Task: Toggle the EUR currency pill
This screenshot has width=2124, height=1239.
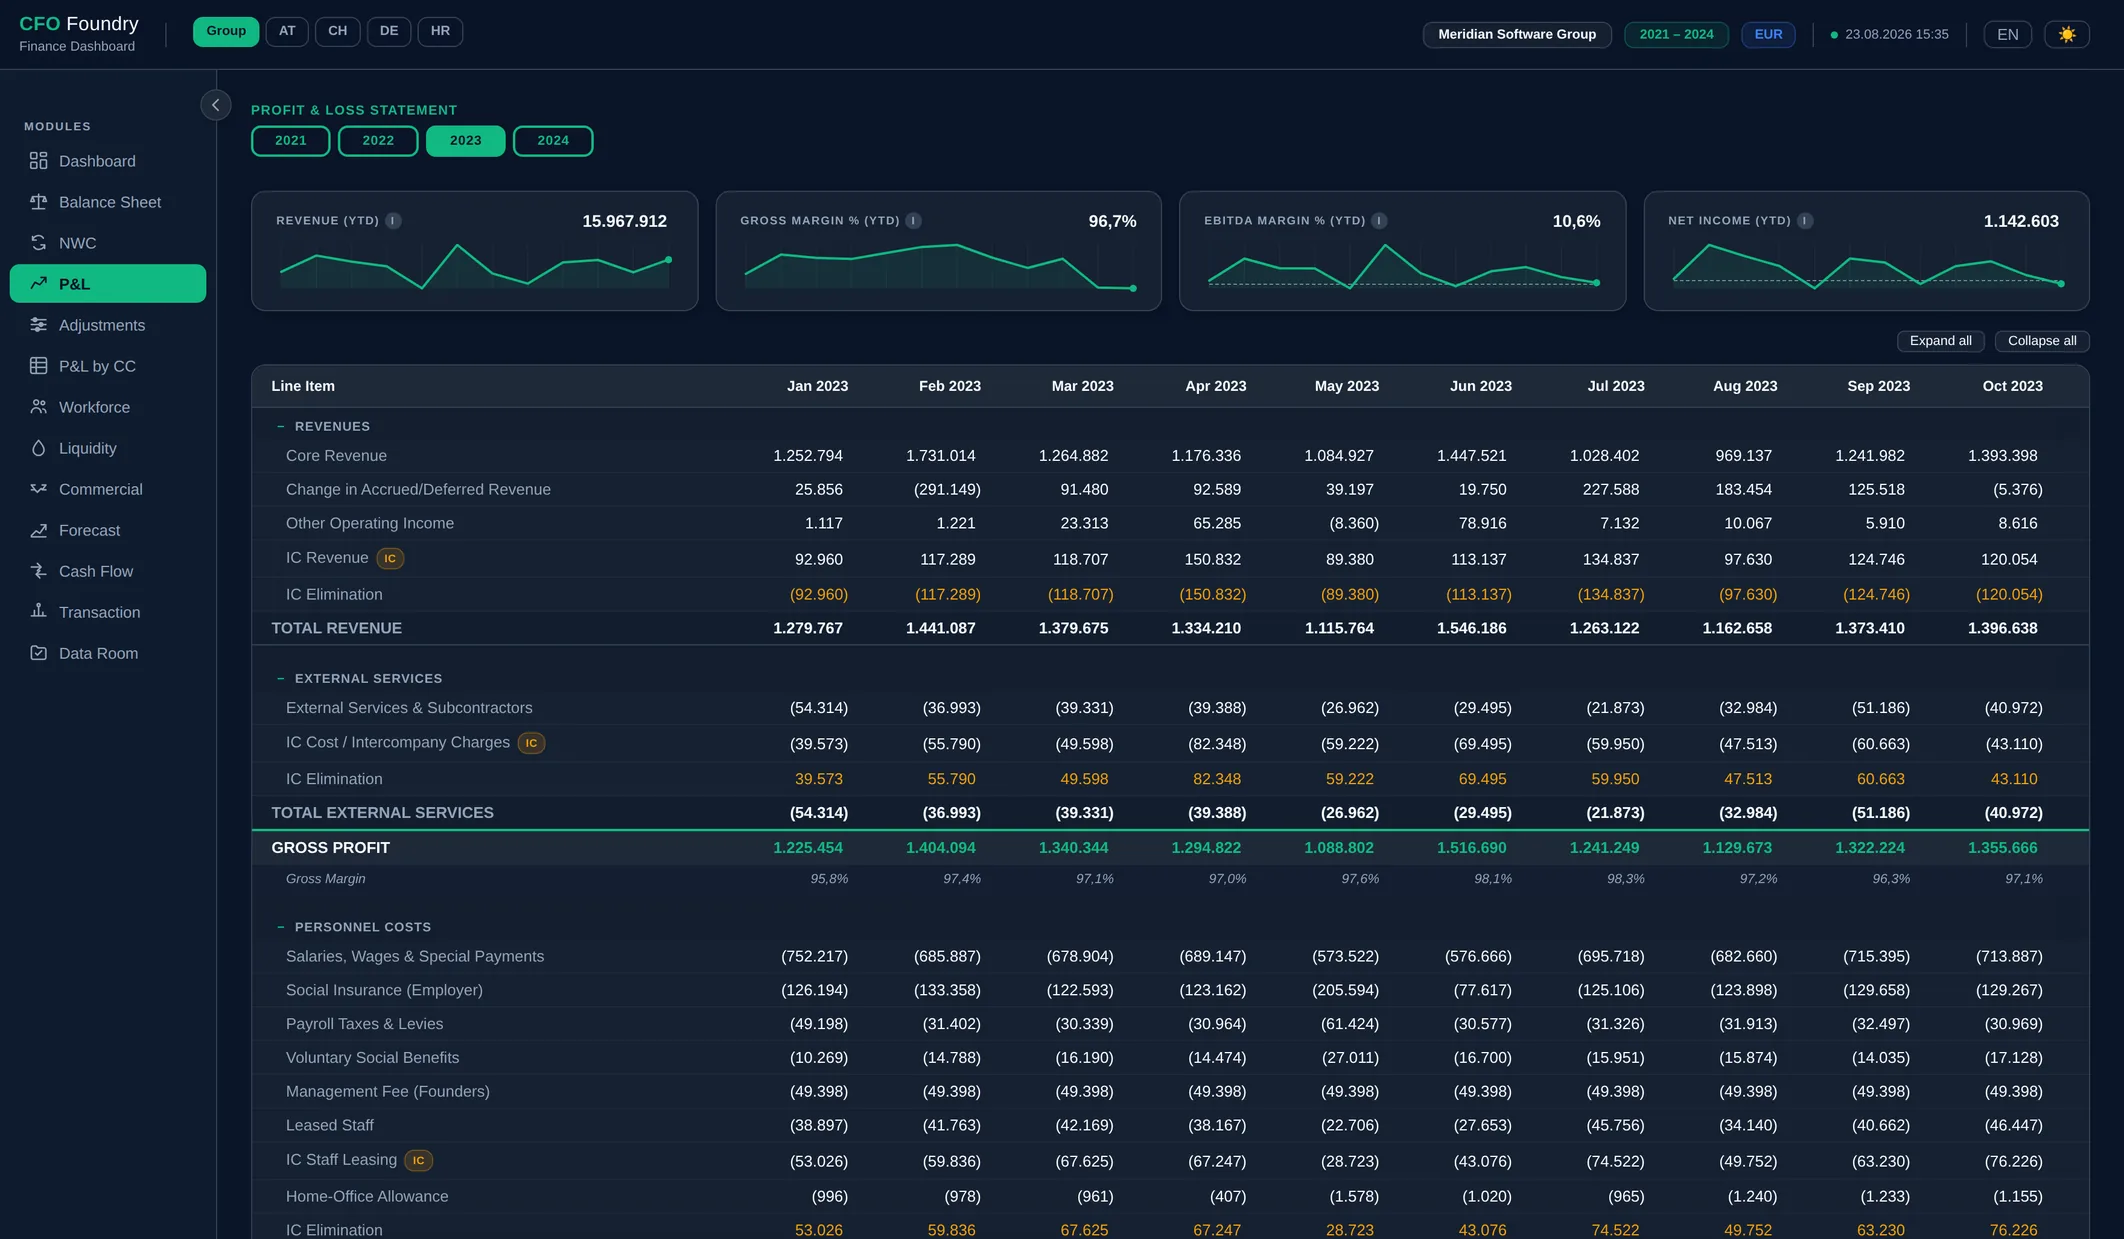Action: (1768, 35)
